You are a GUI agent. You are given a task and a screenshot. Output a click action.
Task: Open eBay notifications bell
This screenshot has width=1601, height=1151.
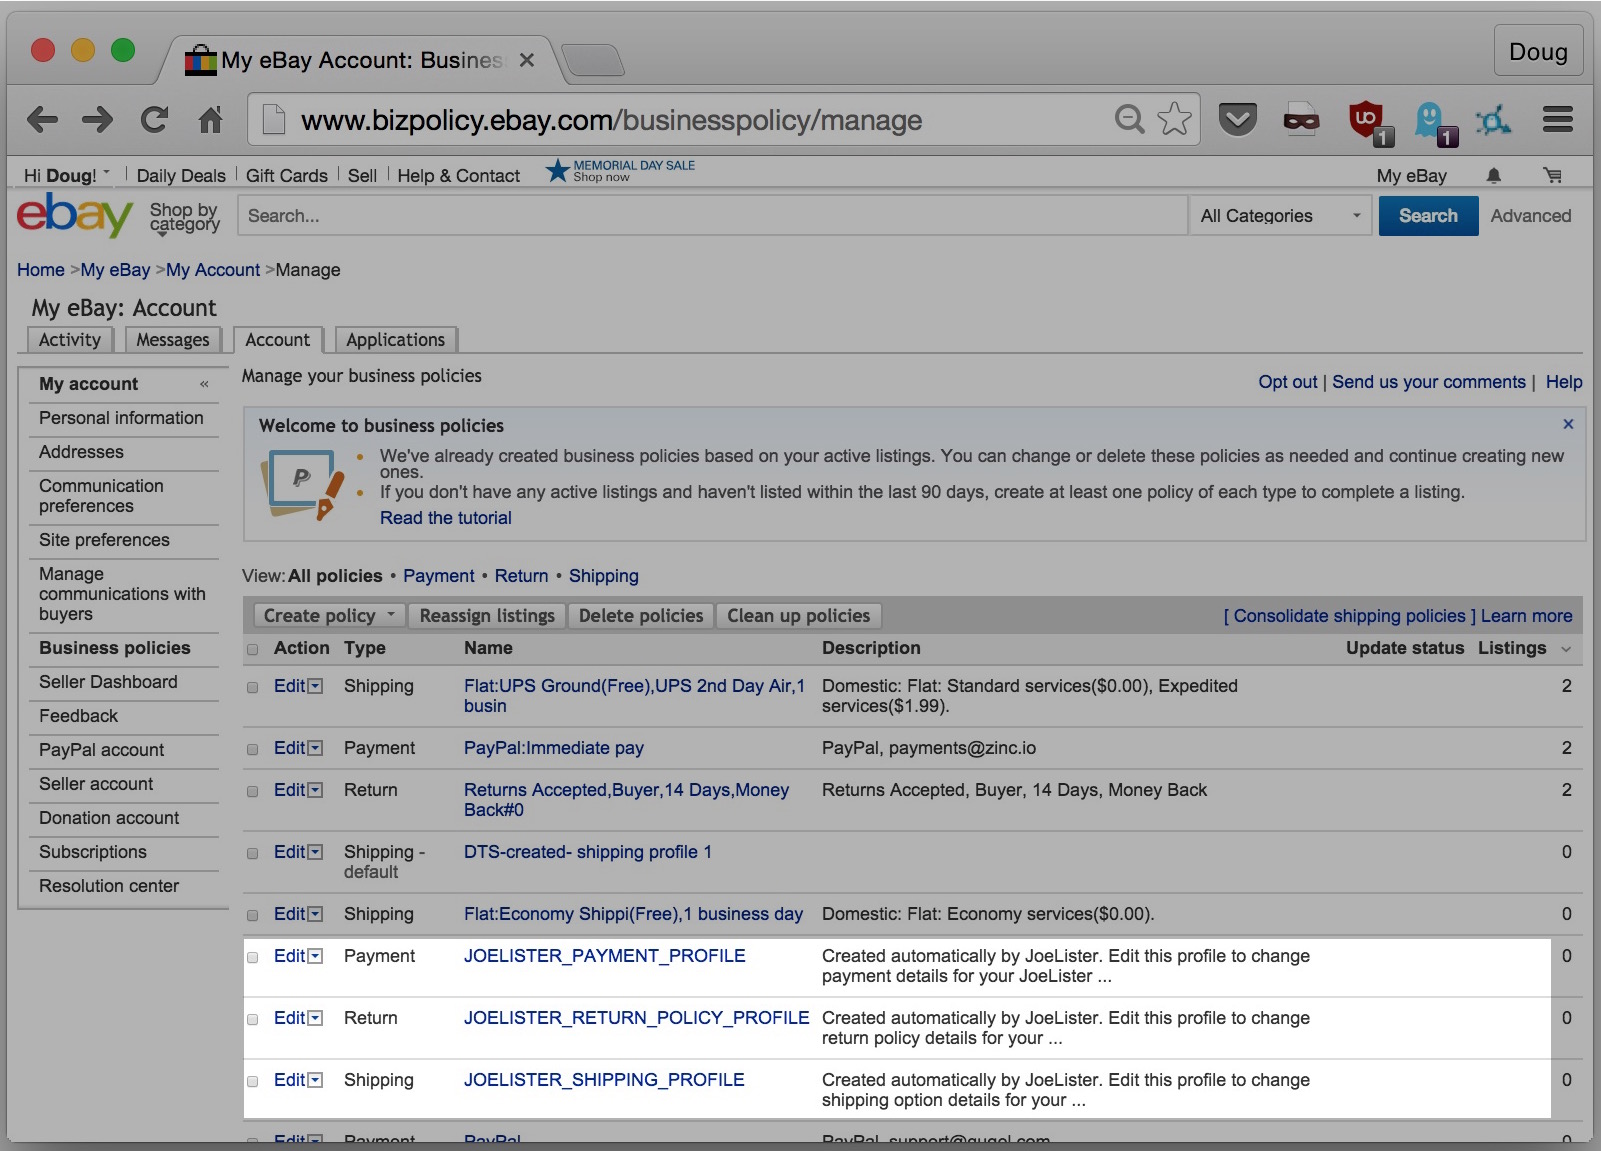1493,176
